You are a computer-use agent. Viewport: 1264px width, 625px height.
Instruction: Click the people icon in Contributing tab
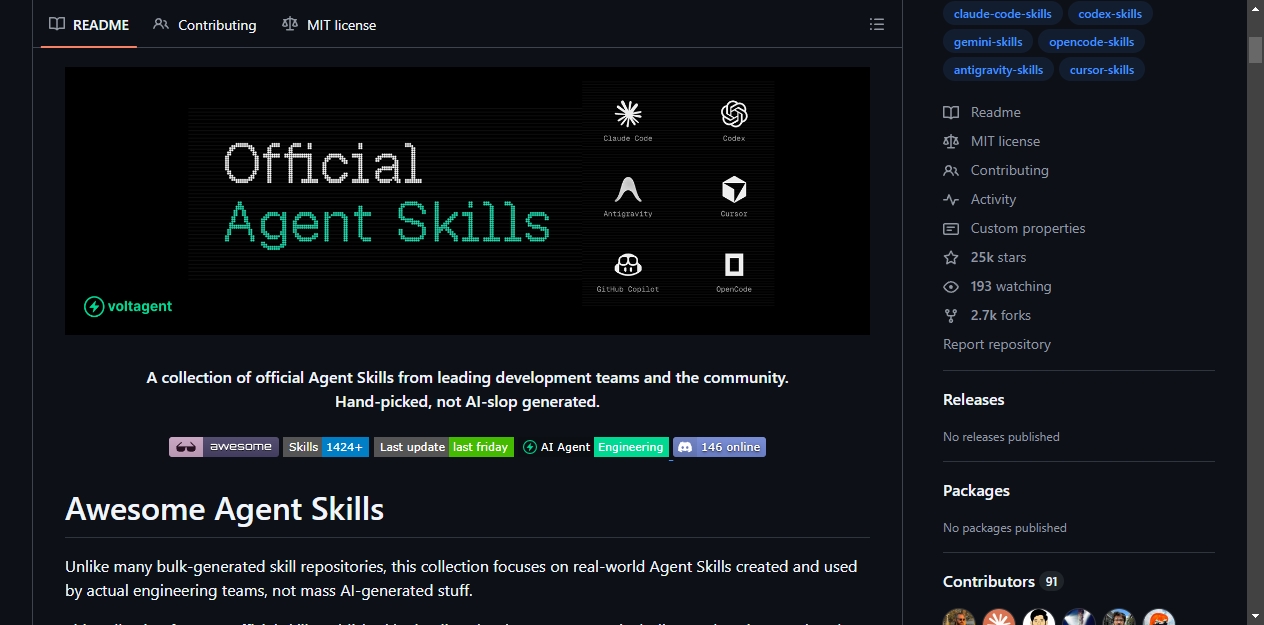[x=161, y=24]
